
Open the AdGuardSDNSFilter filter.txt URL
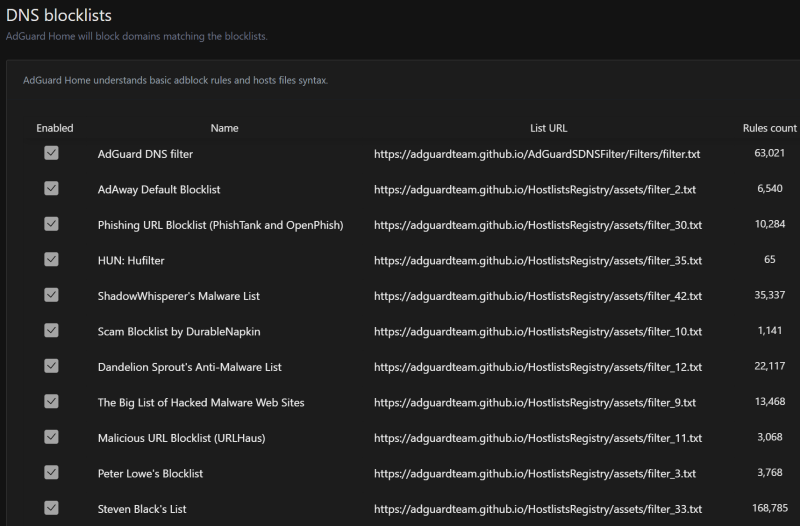[537, 154]
